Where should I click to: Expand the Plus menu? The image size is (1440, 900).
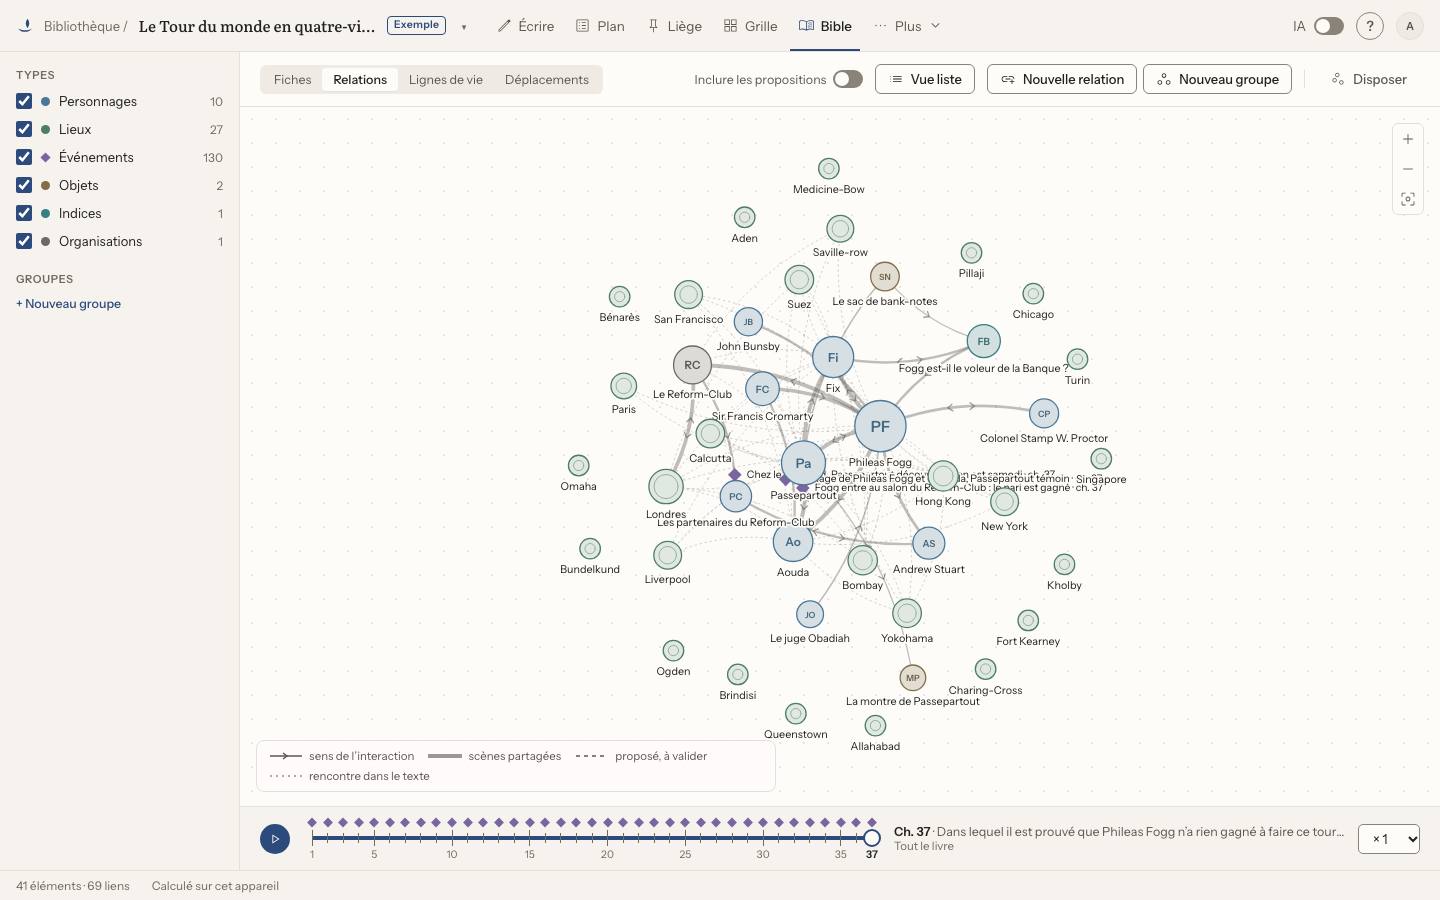coord(907,26)
